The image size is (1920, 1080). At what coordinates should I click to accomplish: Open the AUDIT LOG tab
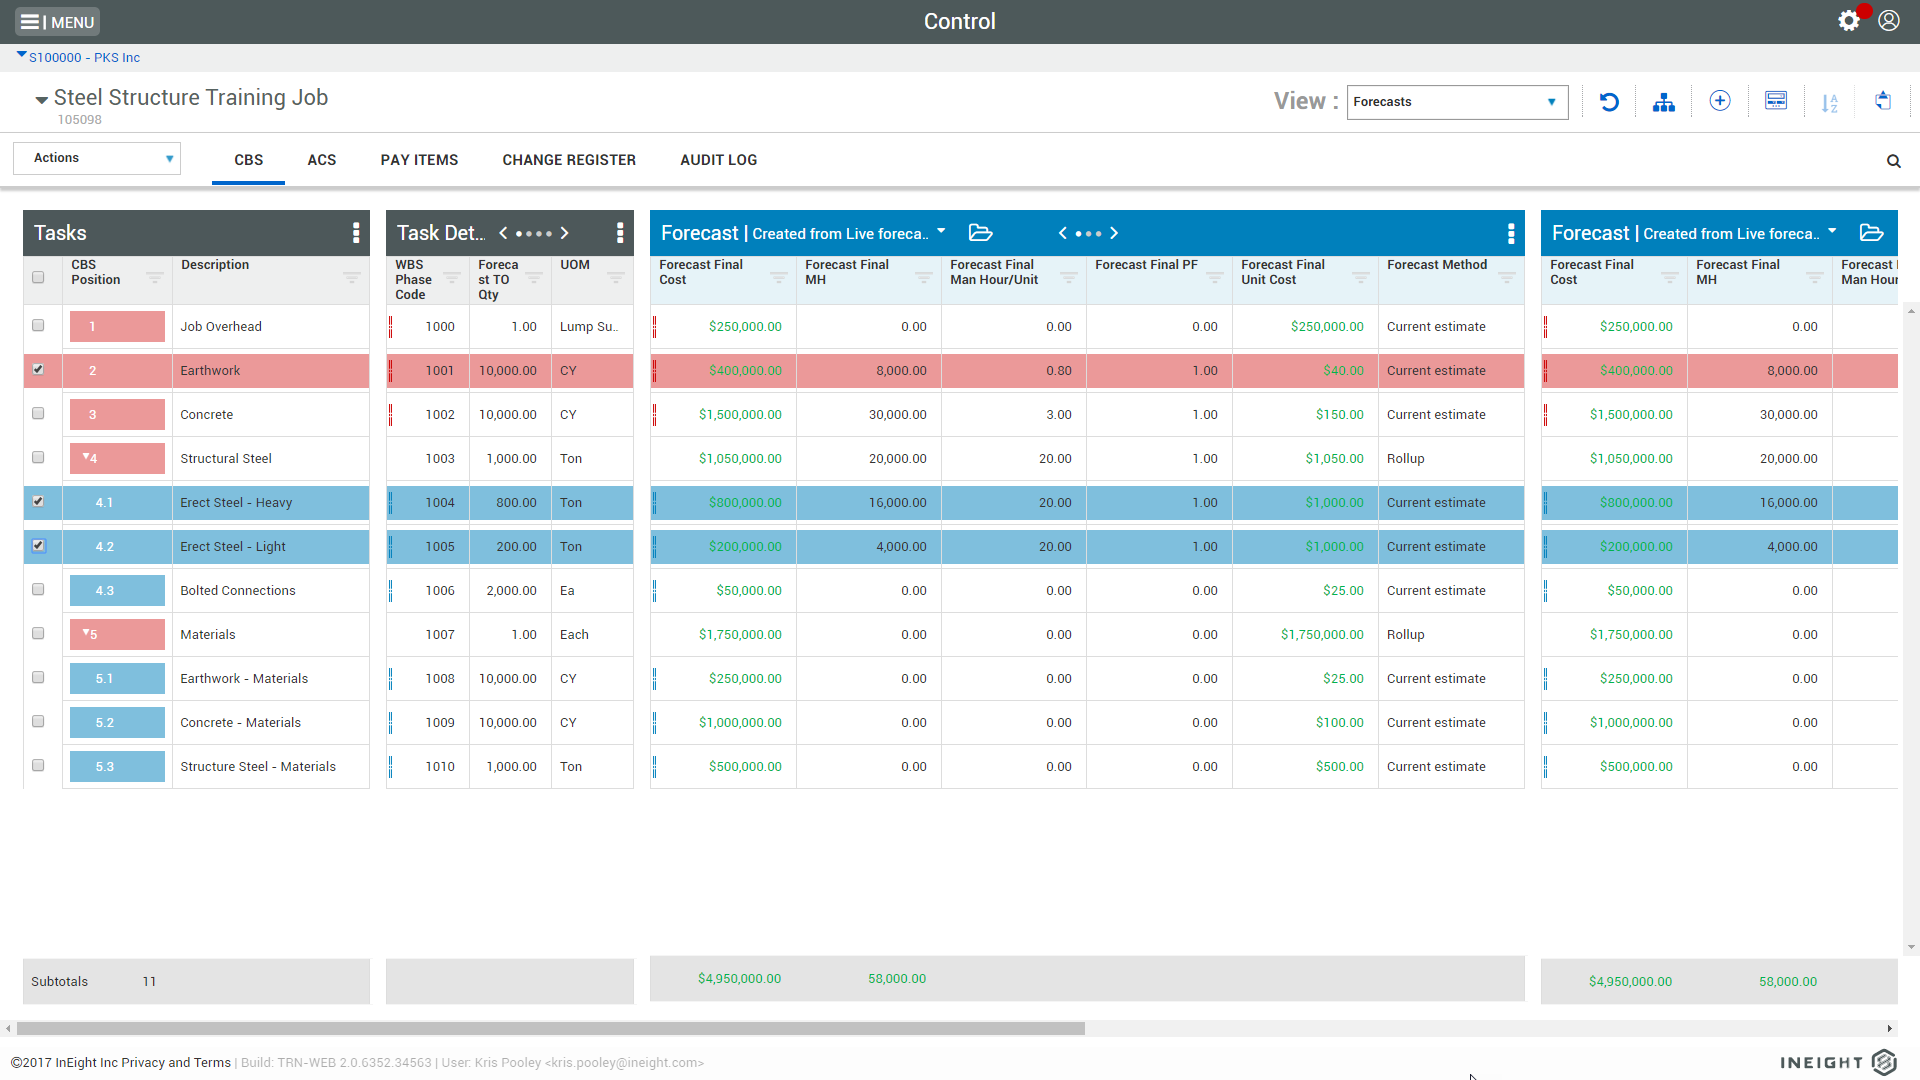pyautogui.click(x=718, y=160)
